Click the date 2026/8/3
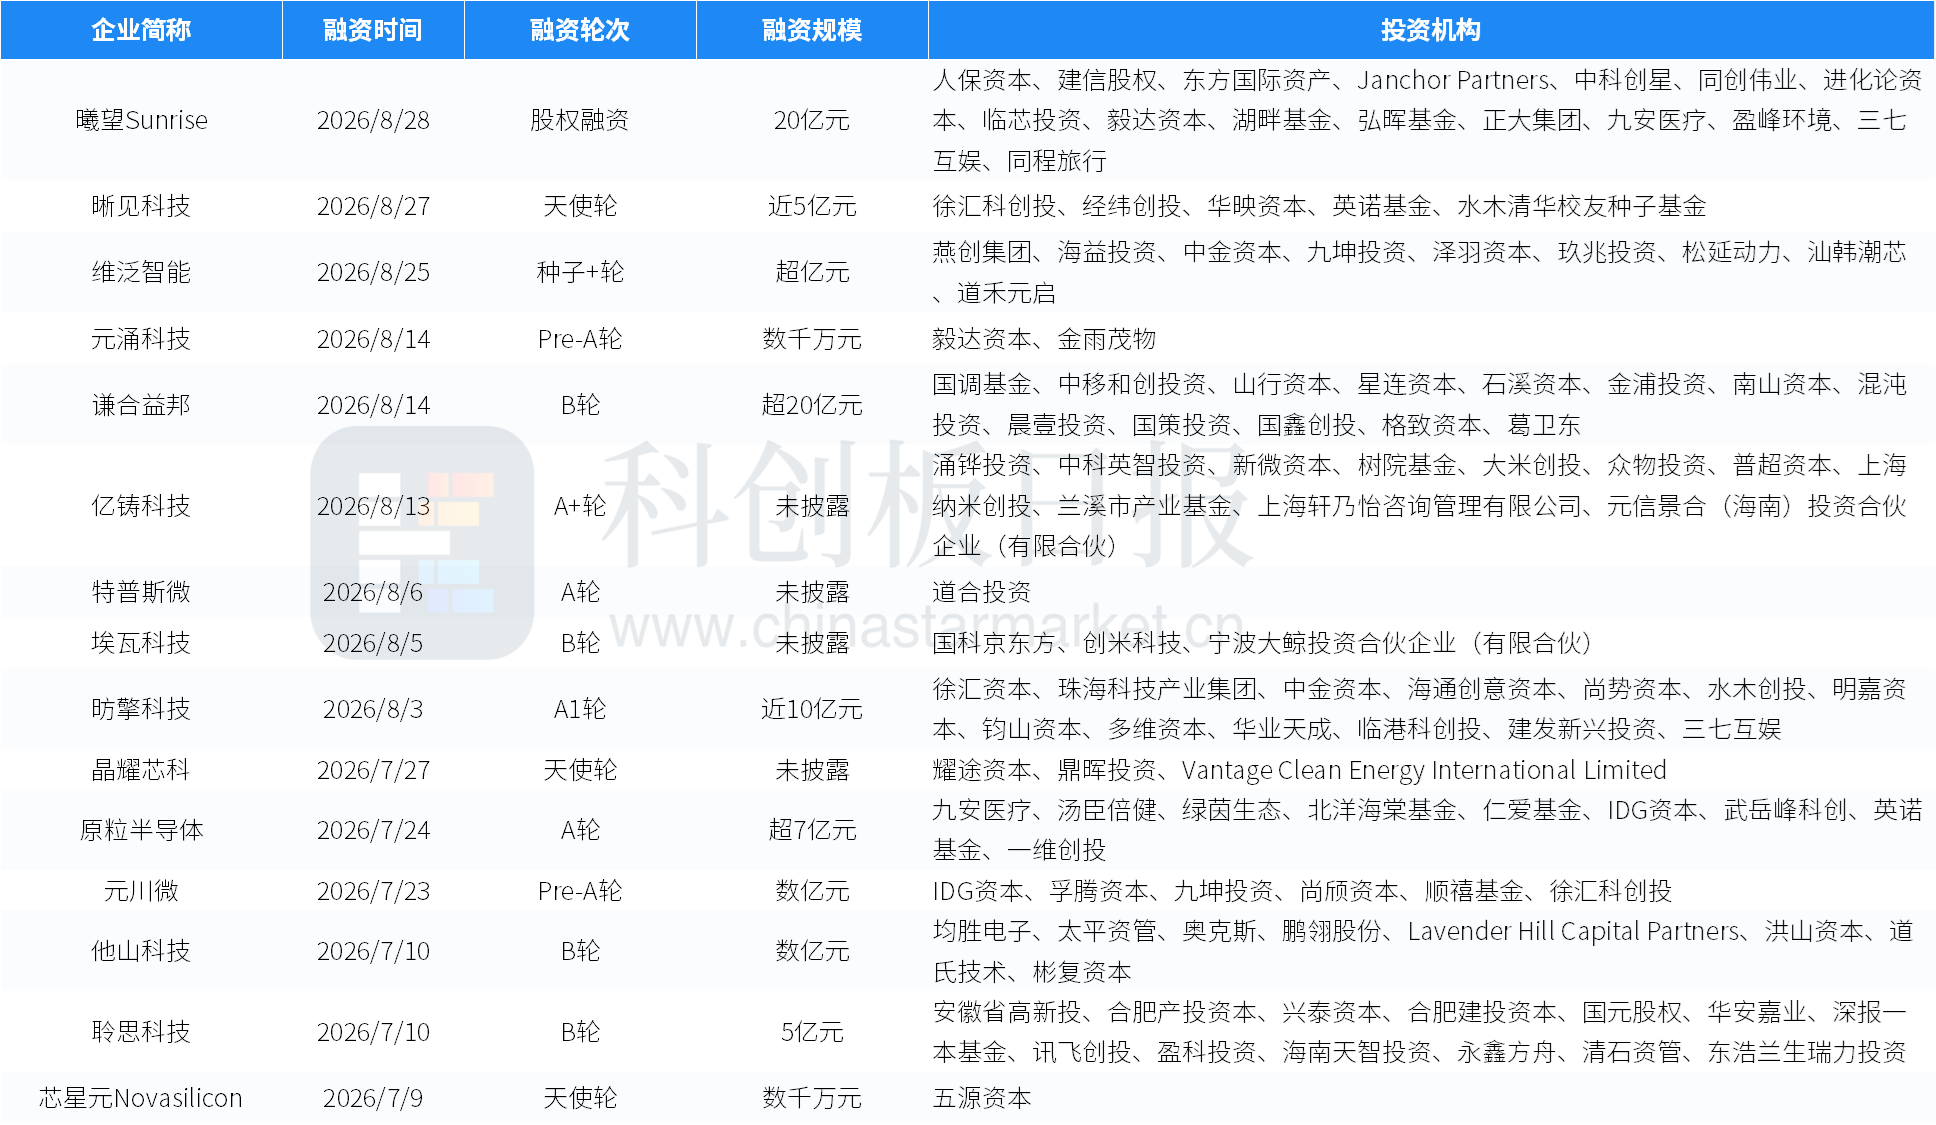 tap(373, 709)
